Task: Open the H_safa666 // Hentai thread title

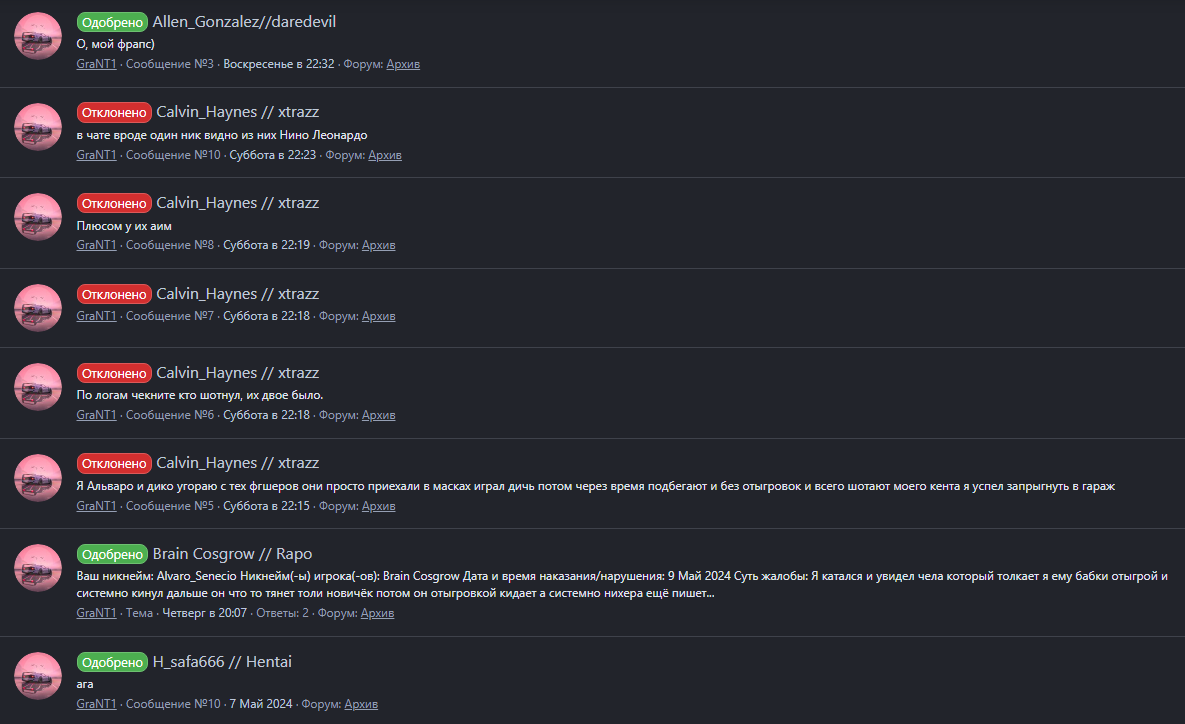Action: (222, 662)
